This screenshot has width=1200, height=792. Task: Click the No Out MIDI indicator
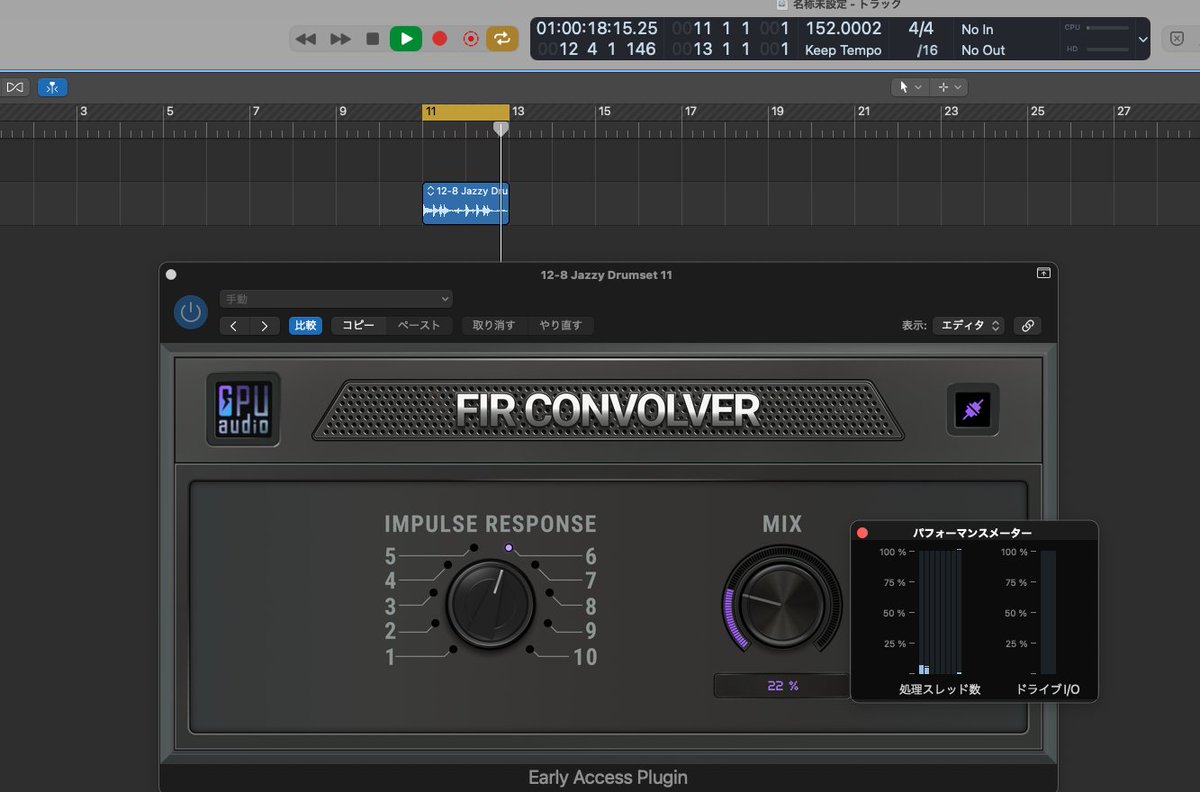pyautogui.click(x=983, y=50)
